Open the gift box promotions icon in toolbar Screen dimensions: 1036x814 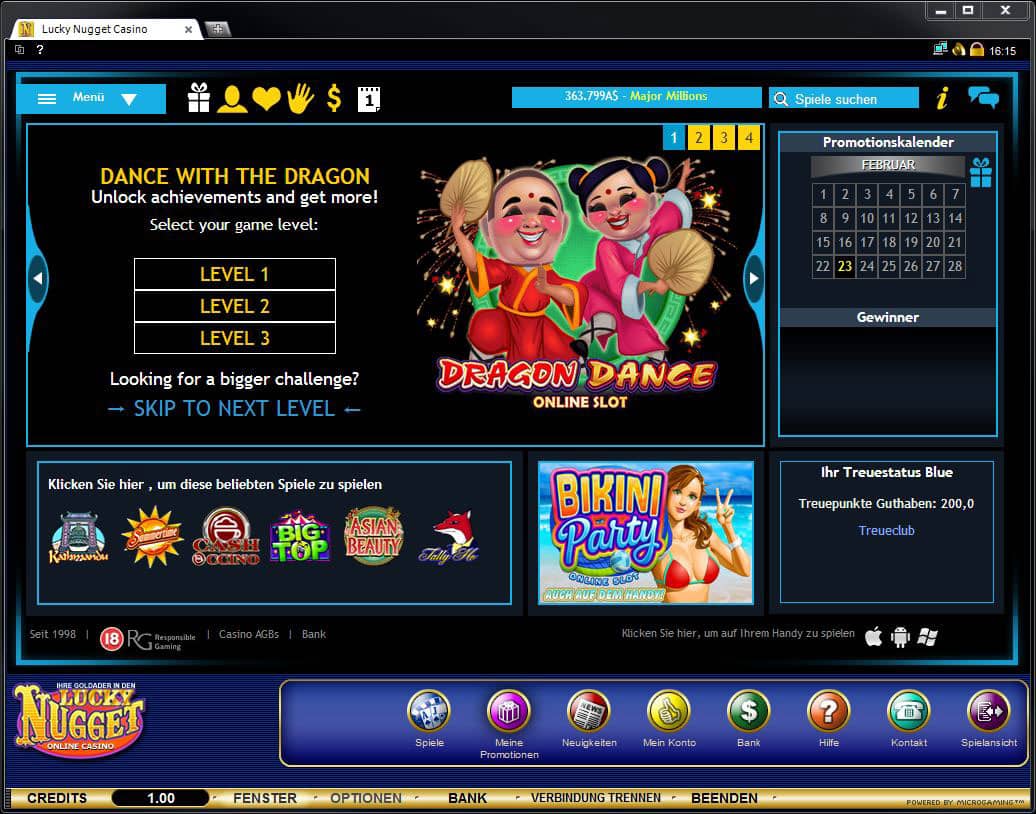tap(198, 98)
